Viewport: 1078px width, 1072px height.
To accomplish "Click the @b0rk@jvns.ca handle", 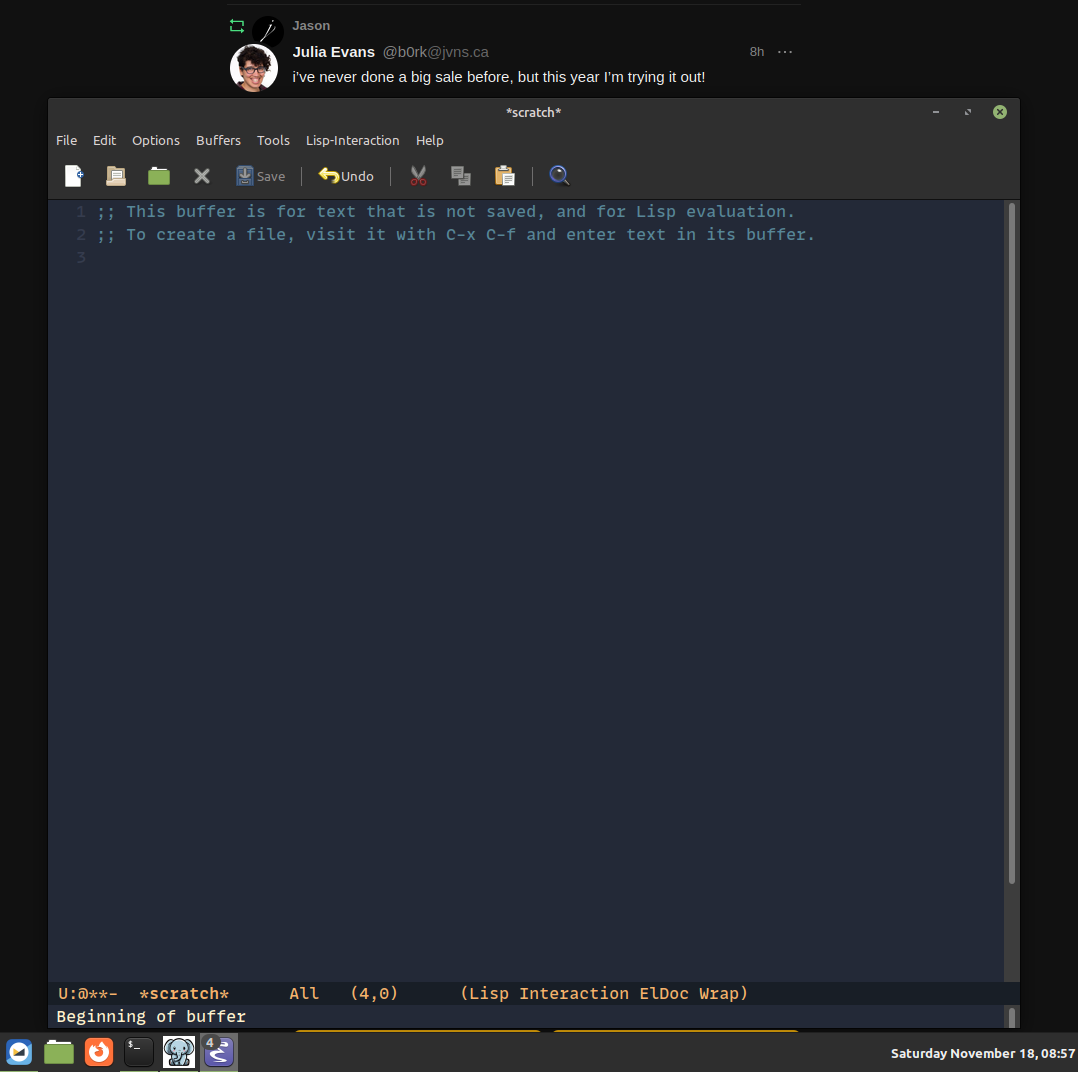I will [435, 52].
